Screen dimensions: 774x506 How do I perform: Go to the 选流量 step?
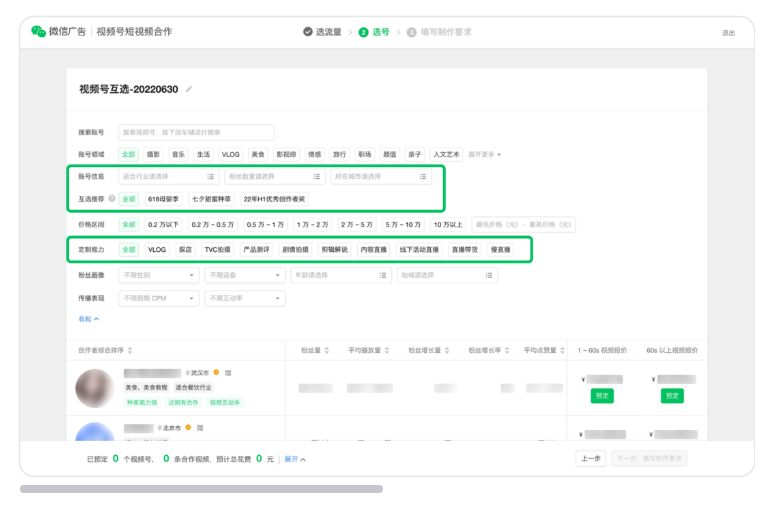(x=322, y=32)
